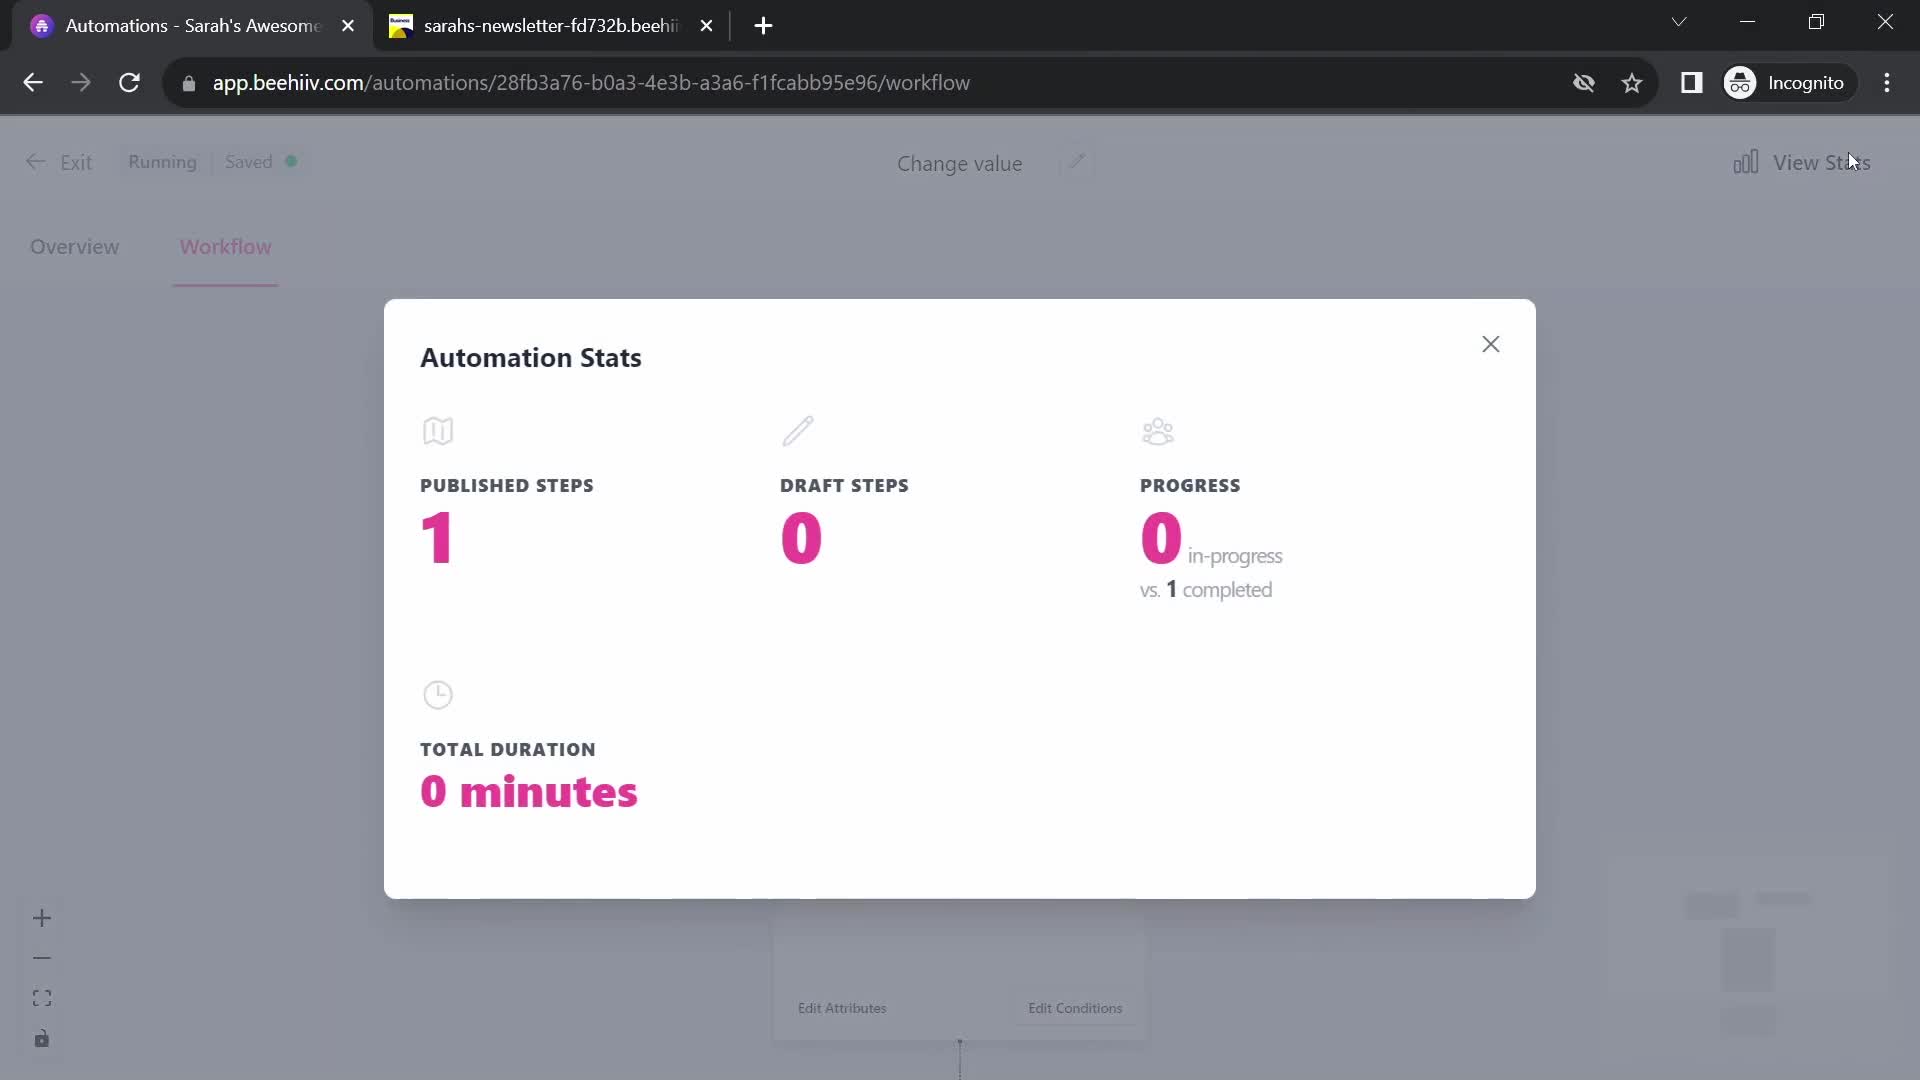Expand the tab search dropdown

click(1679, 22)
